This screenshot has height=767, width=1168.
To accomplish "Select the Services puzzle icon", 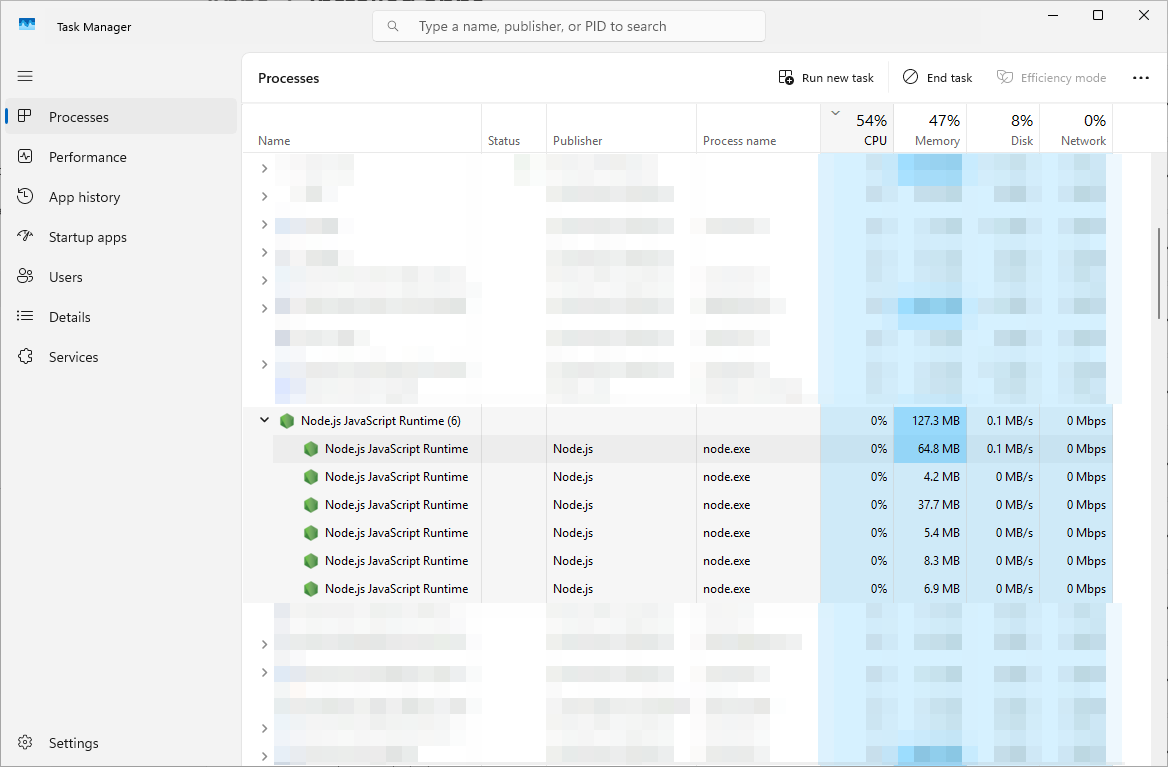I will pyautogui.click(x=26, y=357).
